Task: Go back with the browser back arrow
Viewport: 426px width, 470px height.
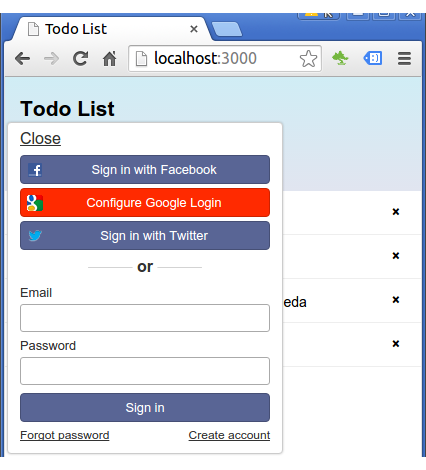Action: (23, 59)
